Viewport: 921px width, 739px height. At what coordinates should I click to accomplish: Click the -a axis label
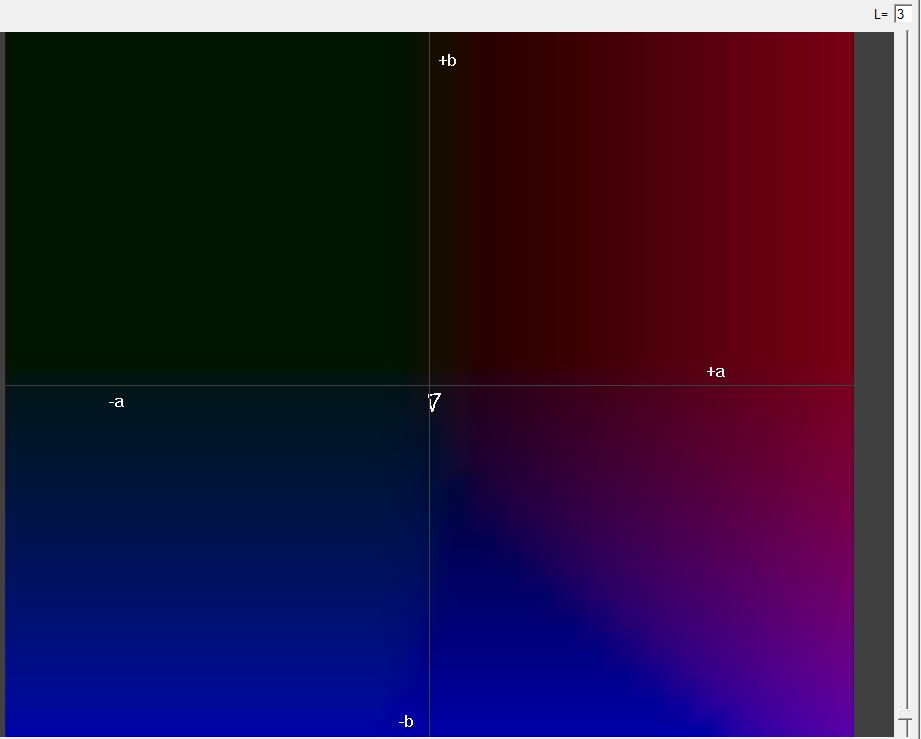[x=116, y=402]
